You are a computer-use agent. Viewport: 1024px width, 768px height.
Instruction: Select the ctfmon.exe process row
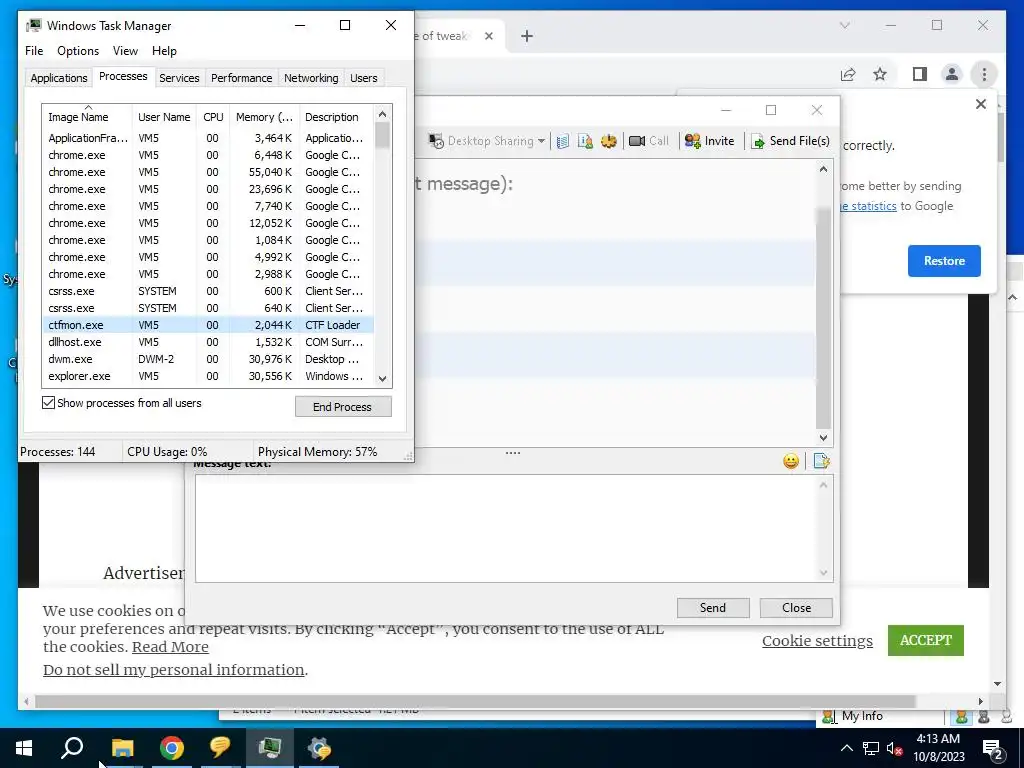pyautogui.click(x=208, y=325)
